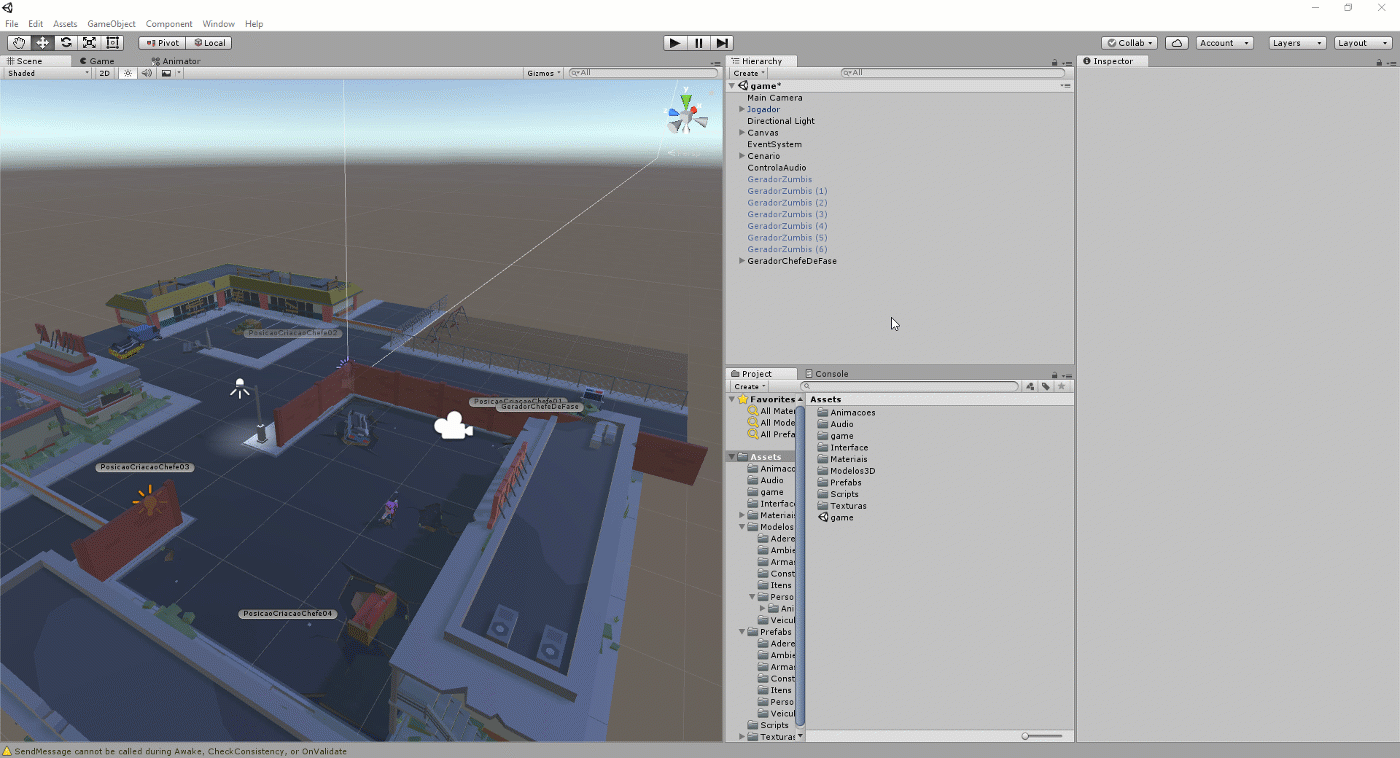Open the Layers dropdown
The image size is (1400, 758).
pos(1297,43)
